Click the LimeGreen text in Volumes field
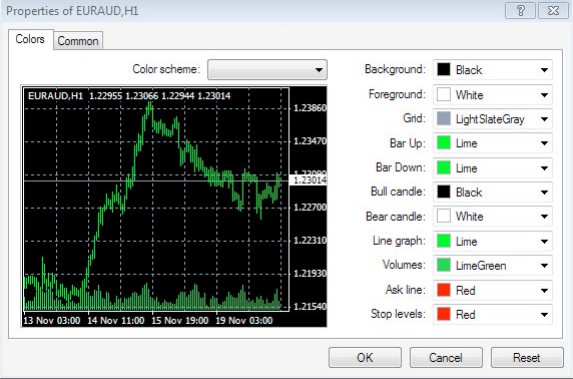Screen dimensions: 573x379 pyautogui.click(x=481, y=266)
